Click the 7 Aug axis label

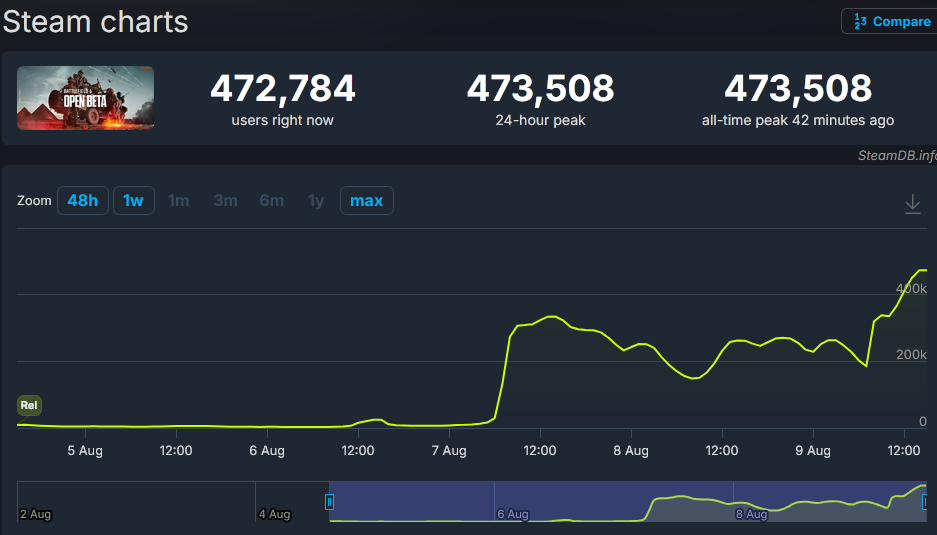[x=449, y=451]
